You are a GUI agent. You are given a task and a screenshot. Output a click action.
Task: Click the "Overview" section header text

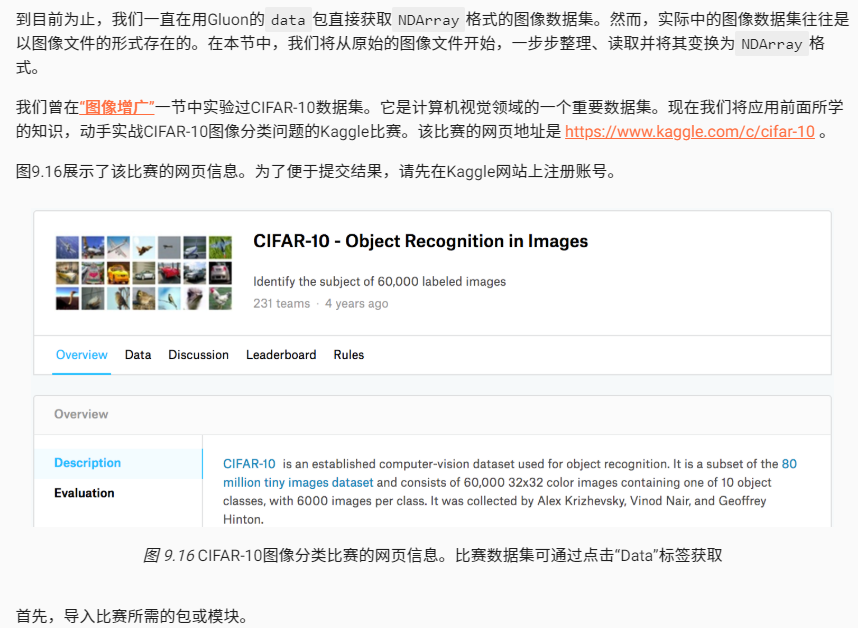point(81,414)
